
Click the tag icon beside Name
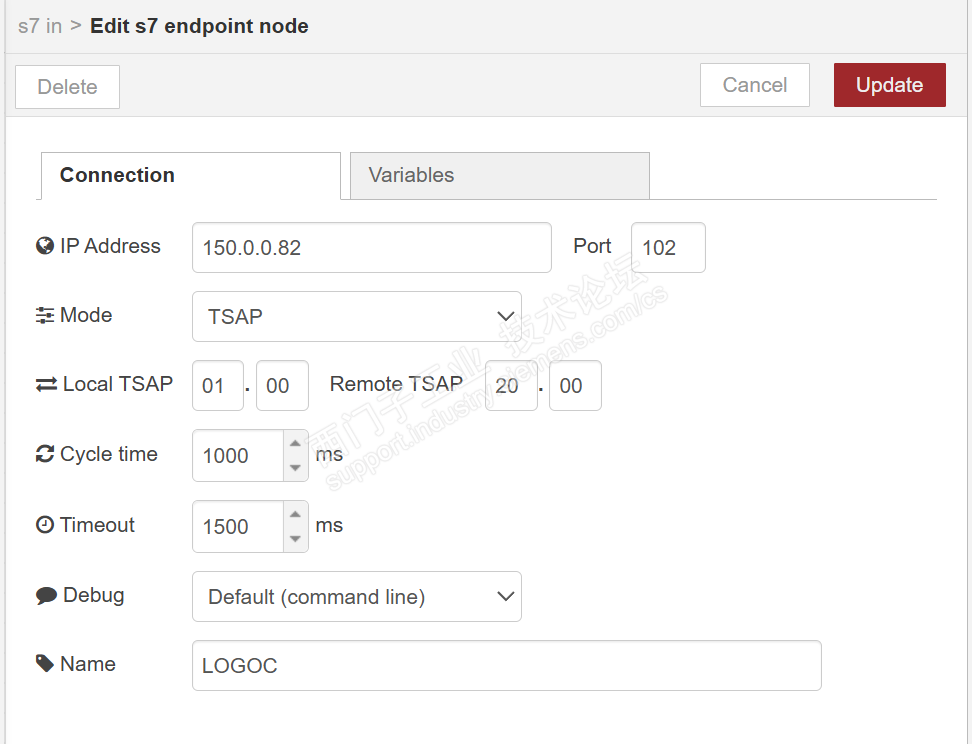45,664
